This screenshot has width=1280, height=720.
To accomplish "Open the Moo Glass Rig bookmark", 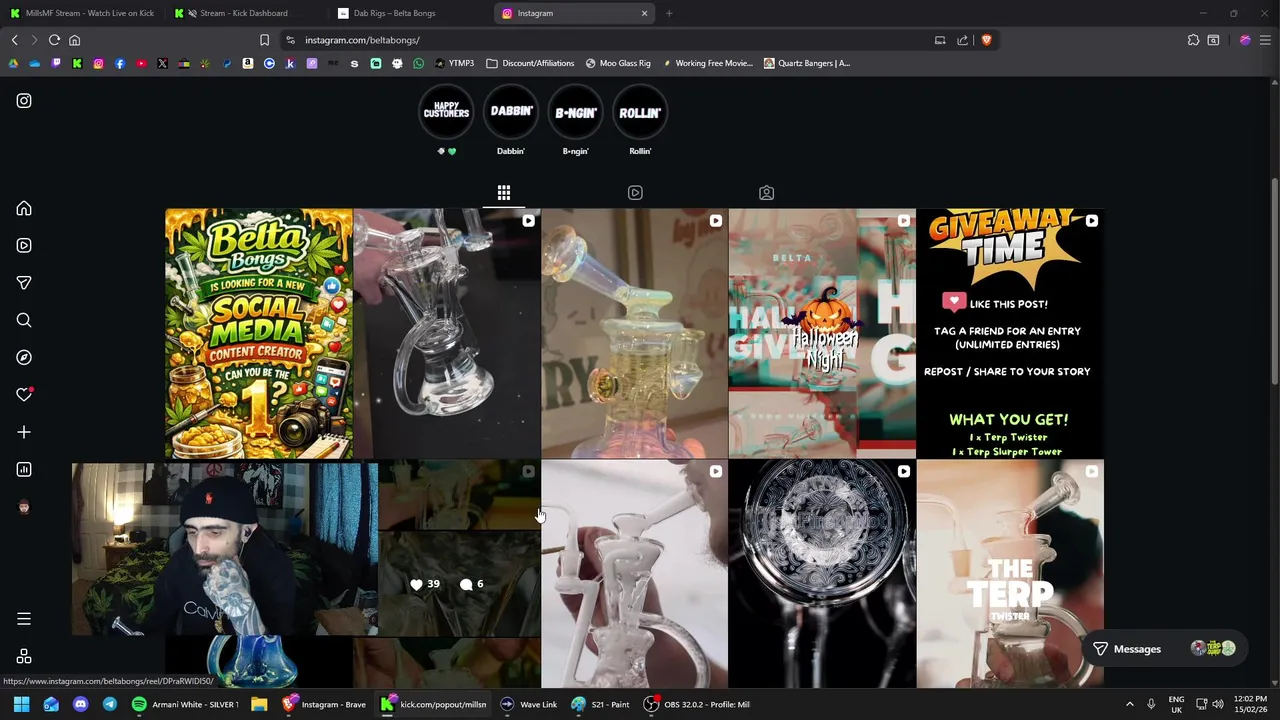I will tap(617, 63).
